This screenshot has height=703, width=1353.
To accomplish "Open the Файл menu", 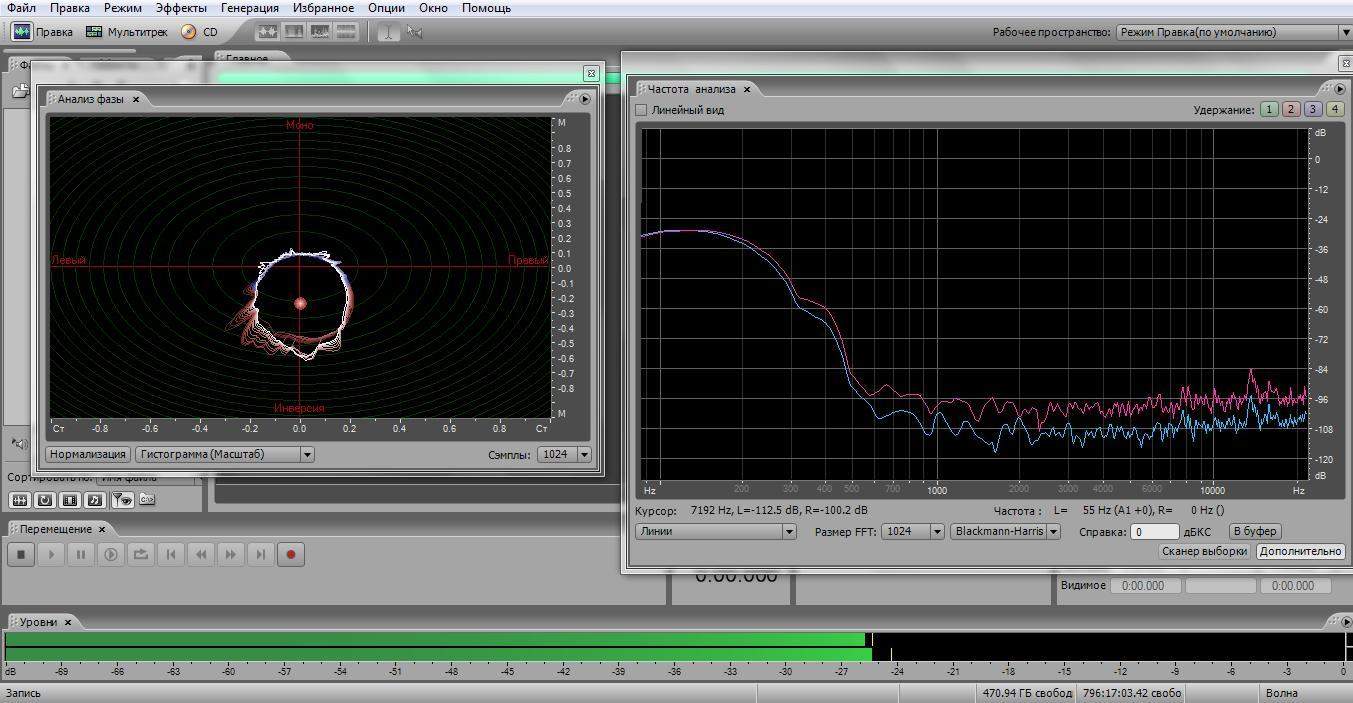I will (x=21, y=8).
